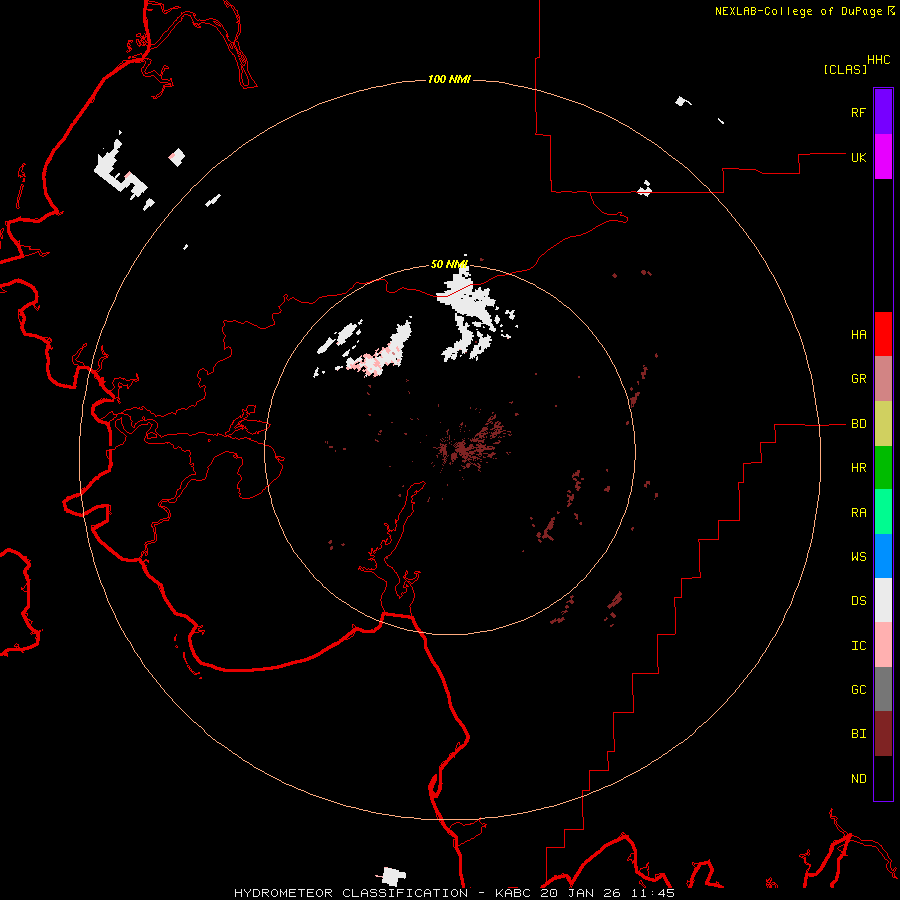The width and height of the screenshot is (900, 900).
Task: Click the green HR legend swatch
Action: pos(883,468)
